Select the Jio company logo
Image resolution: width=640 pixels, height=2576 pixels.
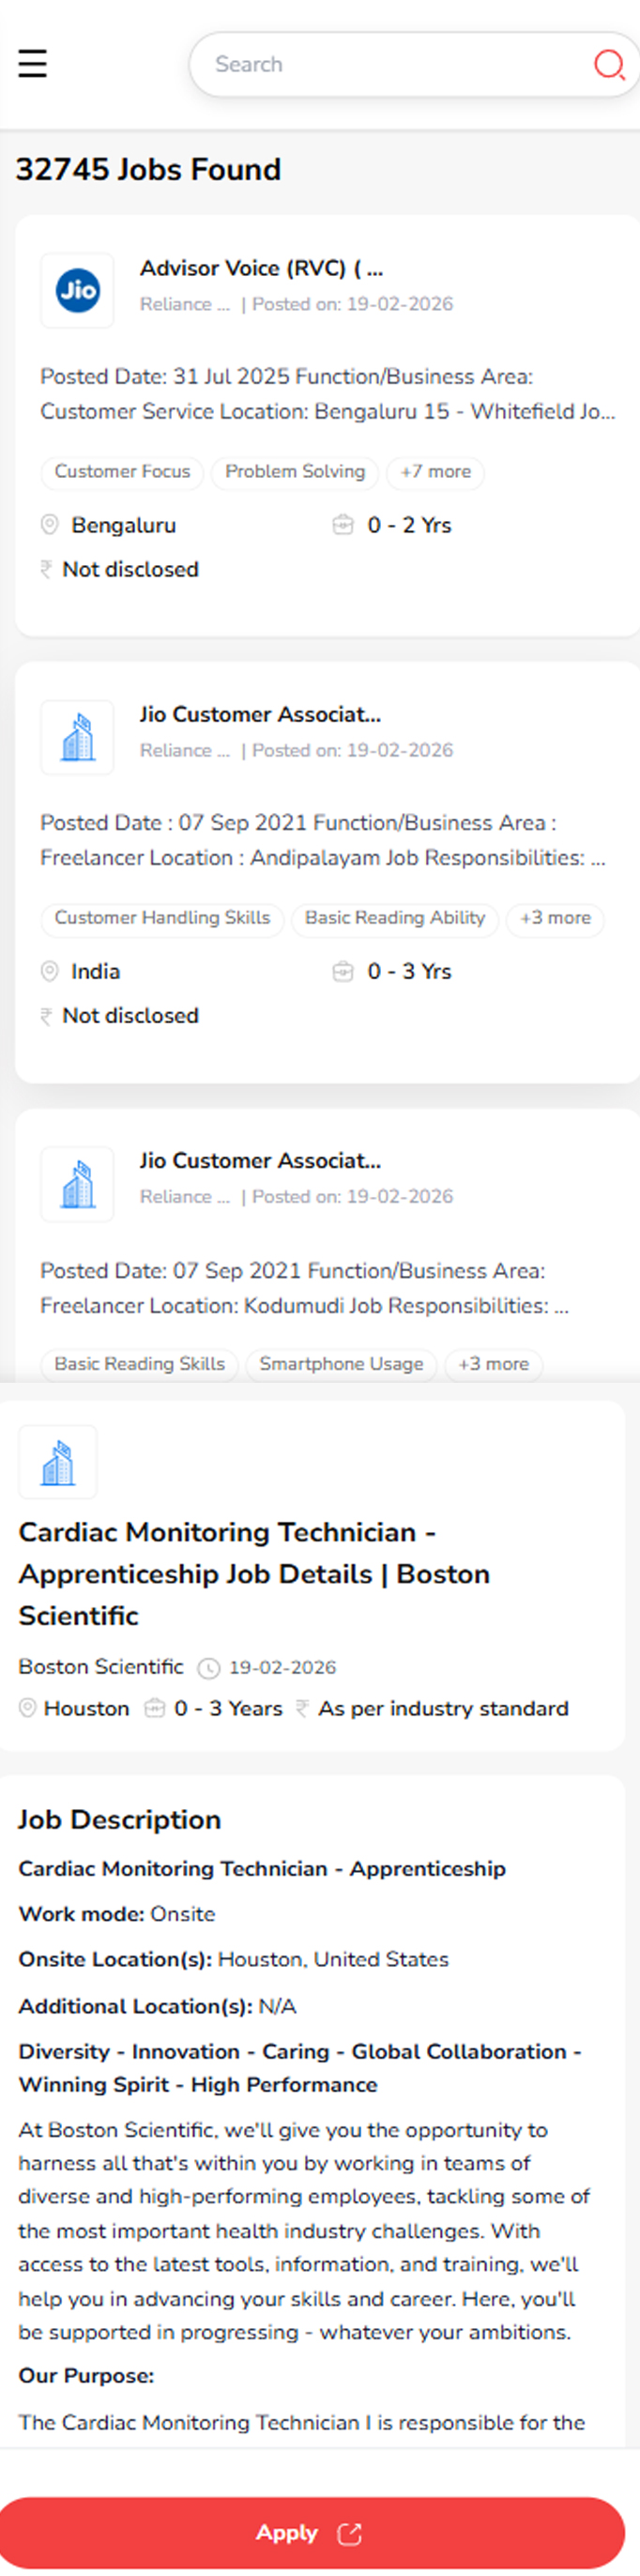[x=77, y=291]
